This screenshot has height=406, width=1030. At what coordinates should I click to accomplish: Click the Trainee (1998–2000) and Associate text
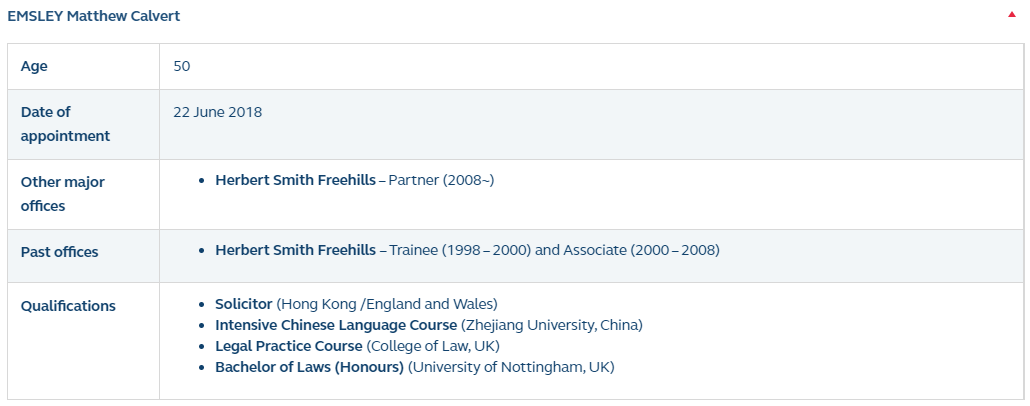pyautogui.click(x=554, y=251)
